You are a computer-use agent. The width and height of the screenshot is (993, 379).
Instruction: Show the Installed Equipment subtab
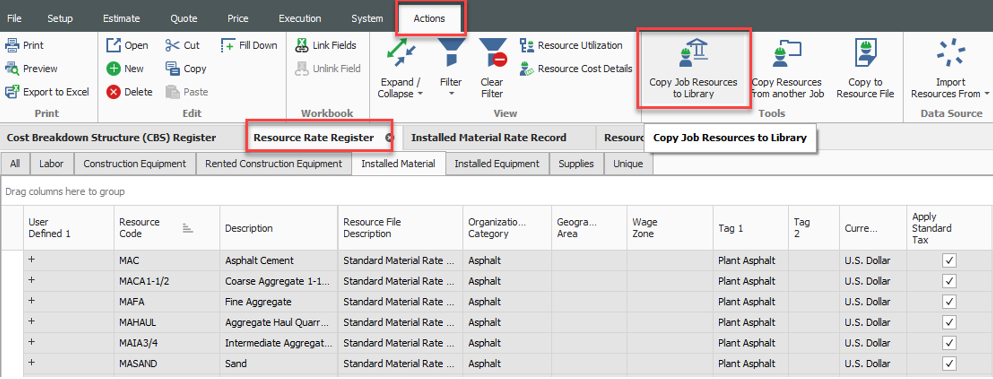coord(497,164)
